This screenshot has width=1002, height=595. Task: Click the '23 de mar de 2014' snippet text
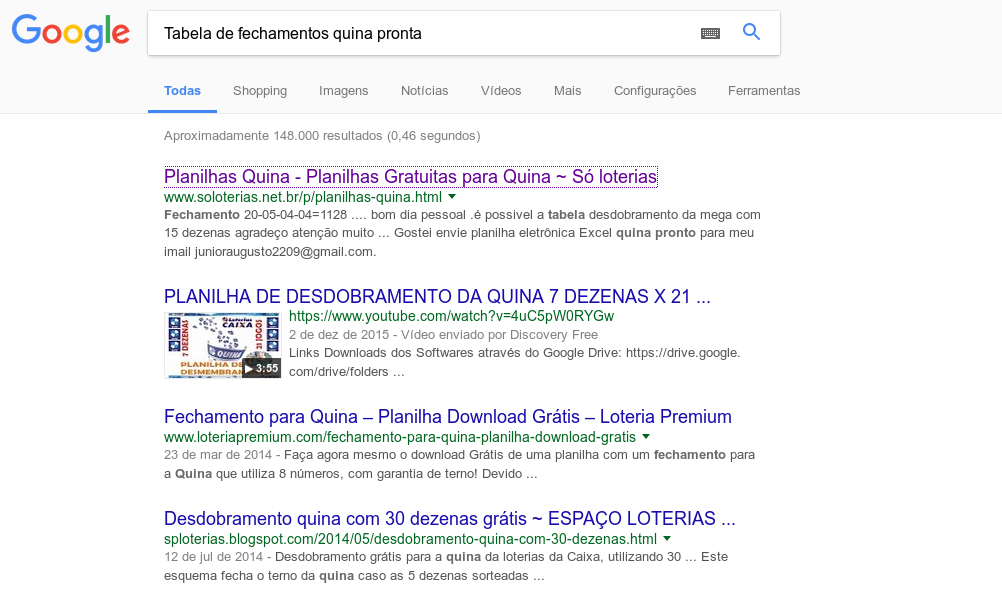459,464
